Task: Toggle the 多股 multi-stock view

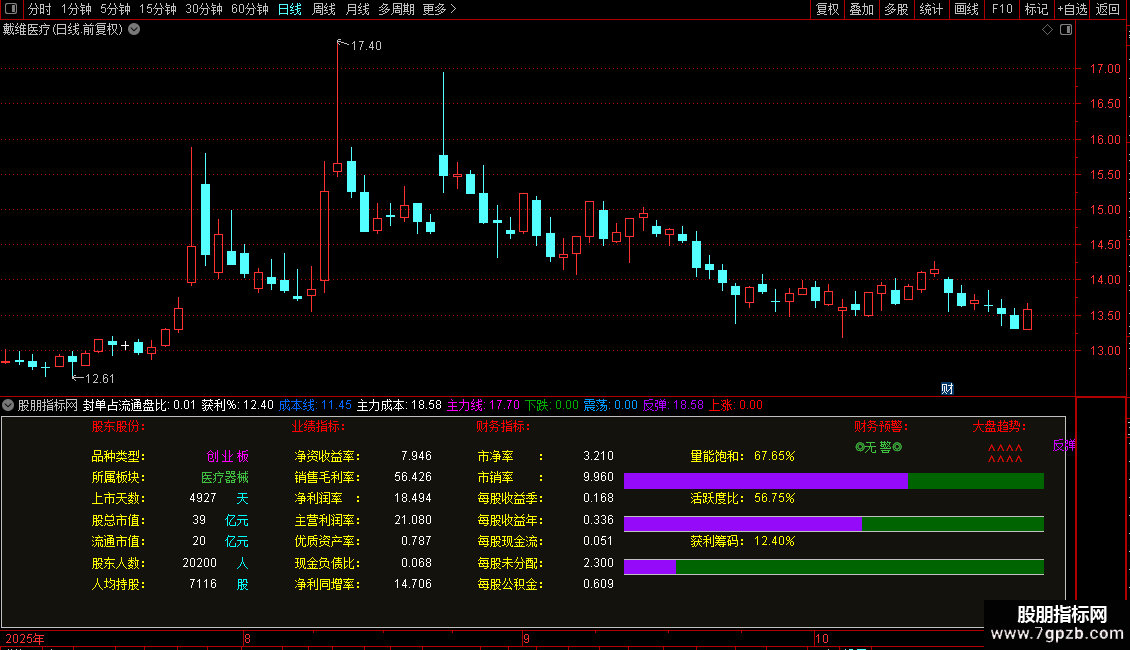Action: coord(896,9)
